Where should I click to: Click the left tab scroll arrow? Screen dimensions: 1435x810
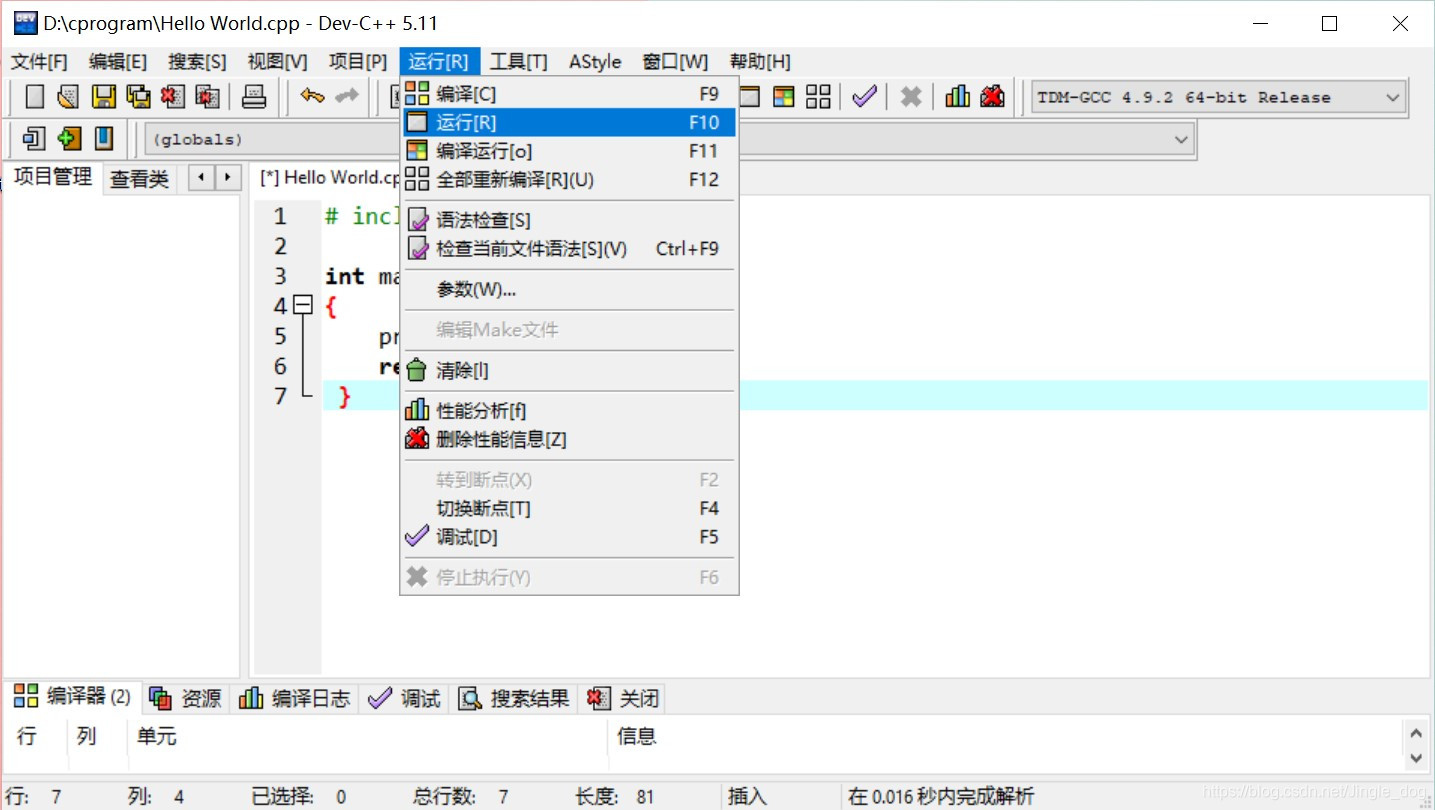(x=201, y=178)
